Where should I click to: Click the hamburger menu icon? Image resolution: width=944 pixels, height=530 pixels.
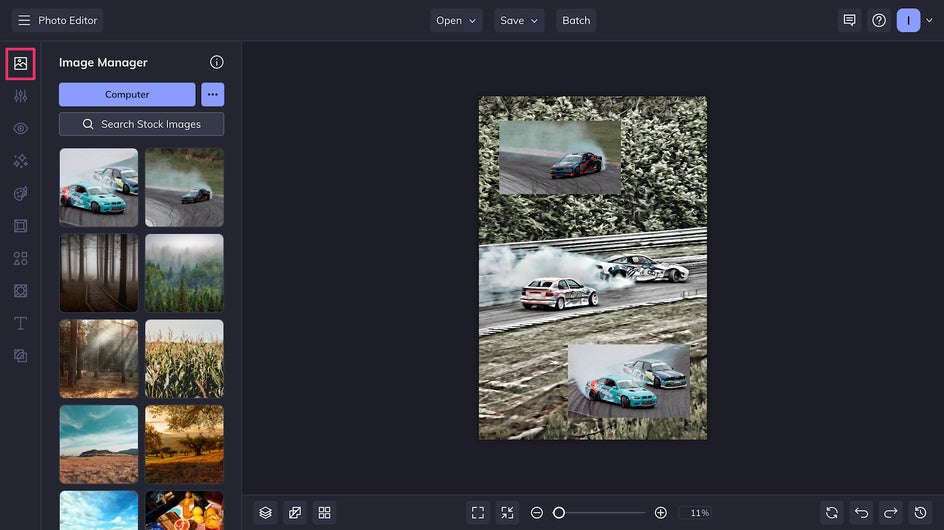pyautogui.click(x=24, y=20)
